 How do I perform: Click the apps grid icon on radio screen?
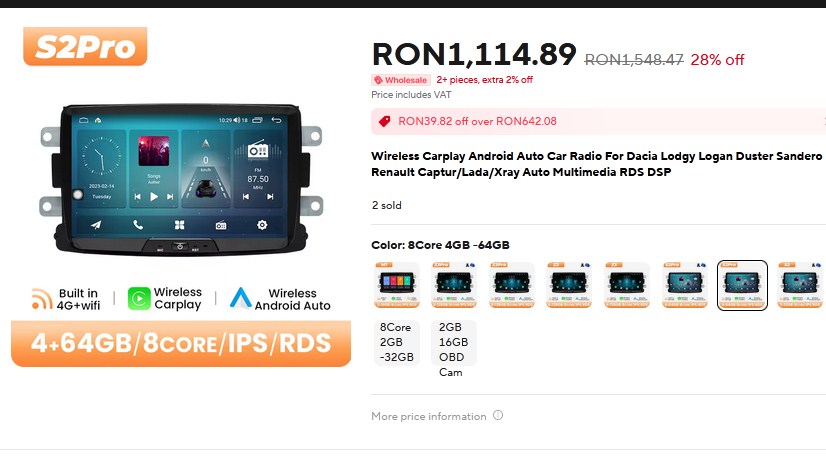(x=180, y=225)
